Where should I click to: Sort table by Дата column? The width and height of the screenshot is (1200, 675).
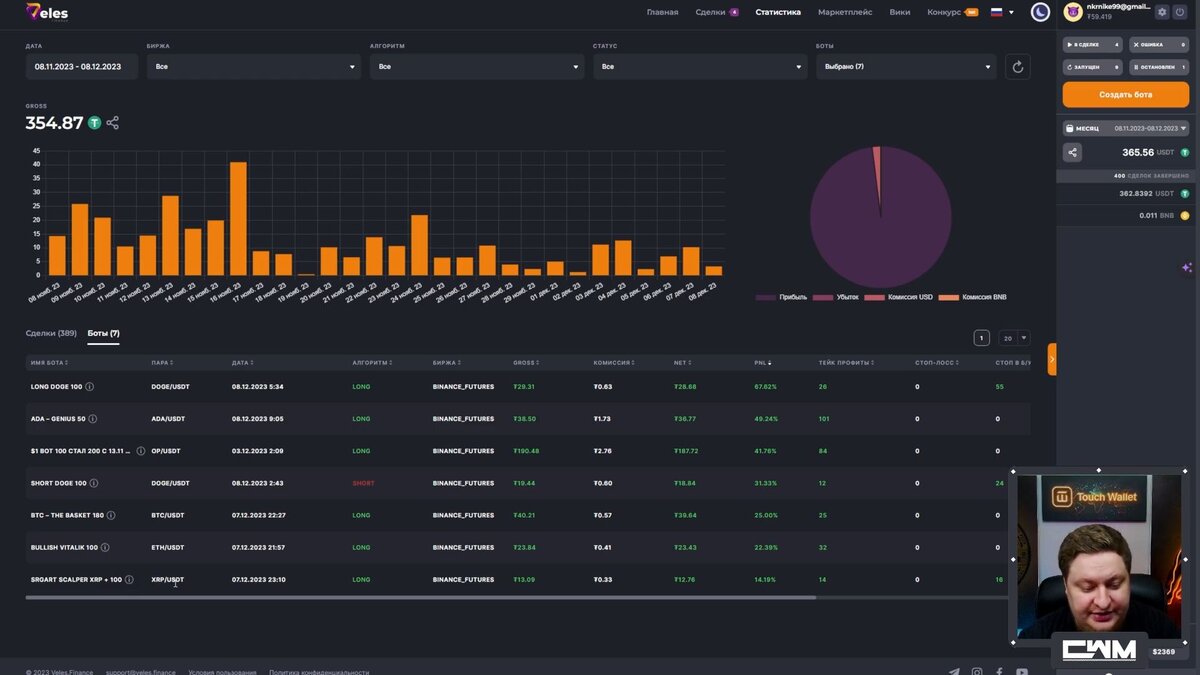pyautogui.click(x=242, y=362)
